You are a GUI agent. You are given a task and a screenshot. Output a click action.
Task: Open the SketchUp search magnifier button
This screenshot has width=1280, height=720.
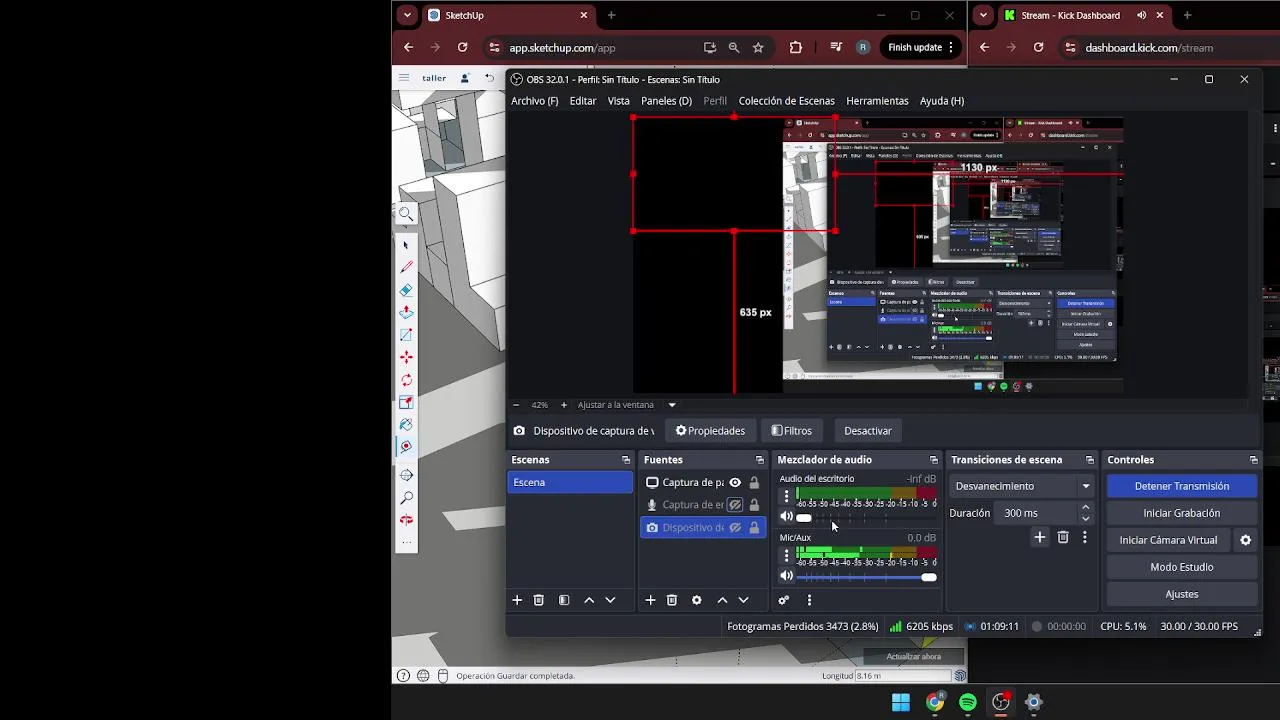pyautogui.click(x=406, y=213)
